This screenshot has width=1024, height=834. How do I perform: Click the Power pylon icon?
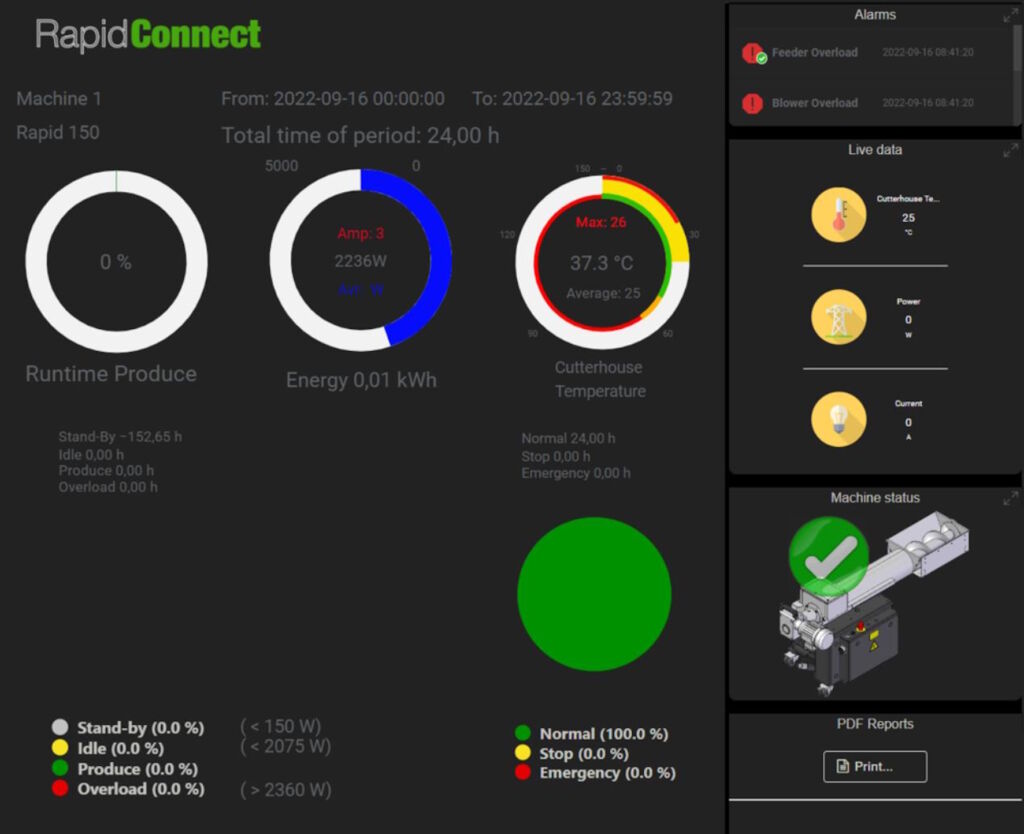pyautogui.click(x=838, y=318)
